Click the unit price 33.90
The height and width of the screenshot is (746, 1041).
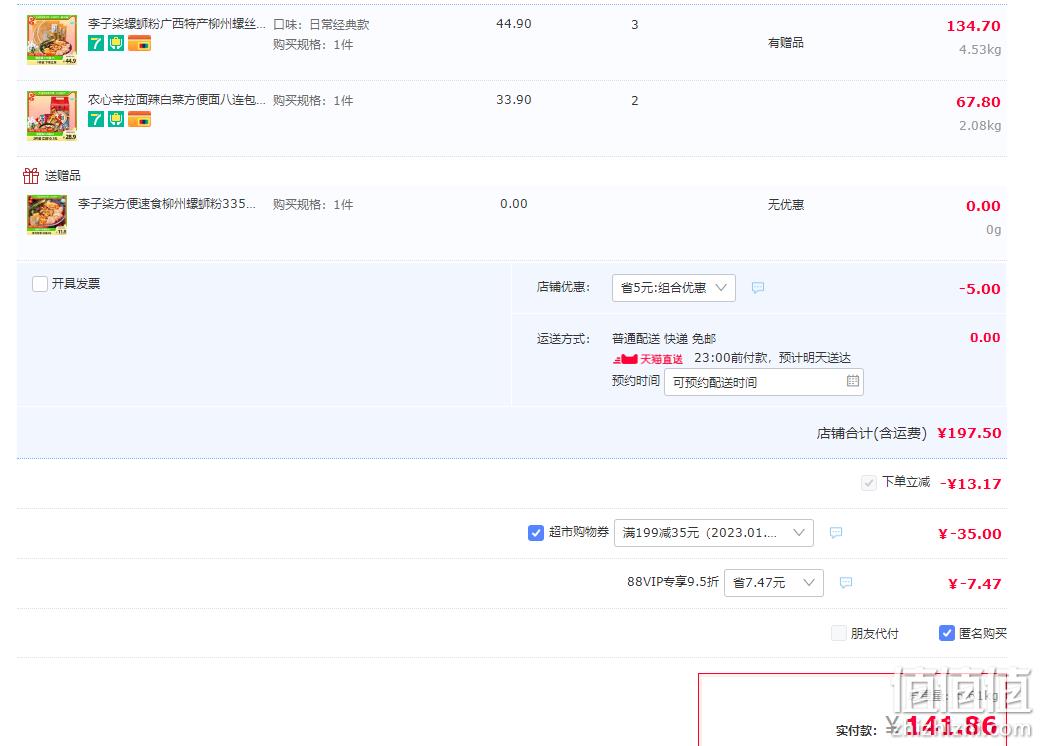pyautogui.click(x=514, y=100)
